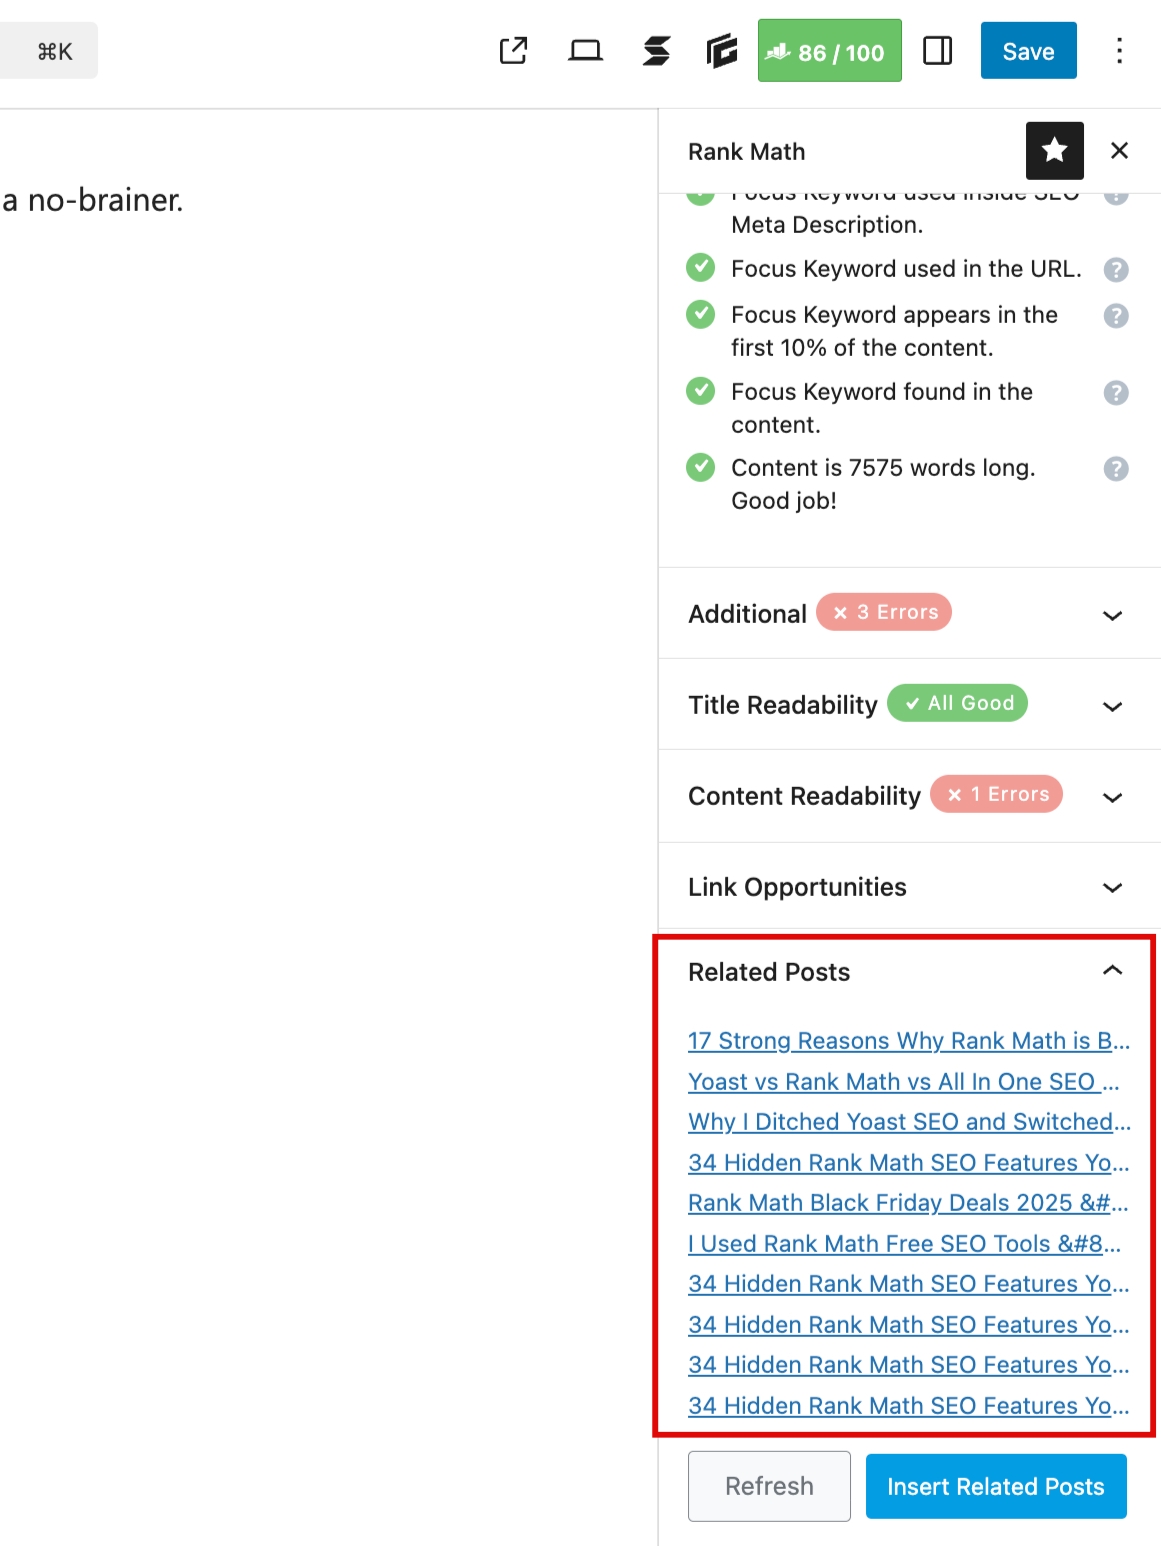Click the Insert Related Posts button
Viewport: 1161px width, 1546px height.
[995, 1486]
